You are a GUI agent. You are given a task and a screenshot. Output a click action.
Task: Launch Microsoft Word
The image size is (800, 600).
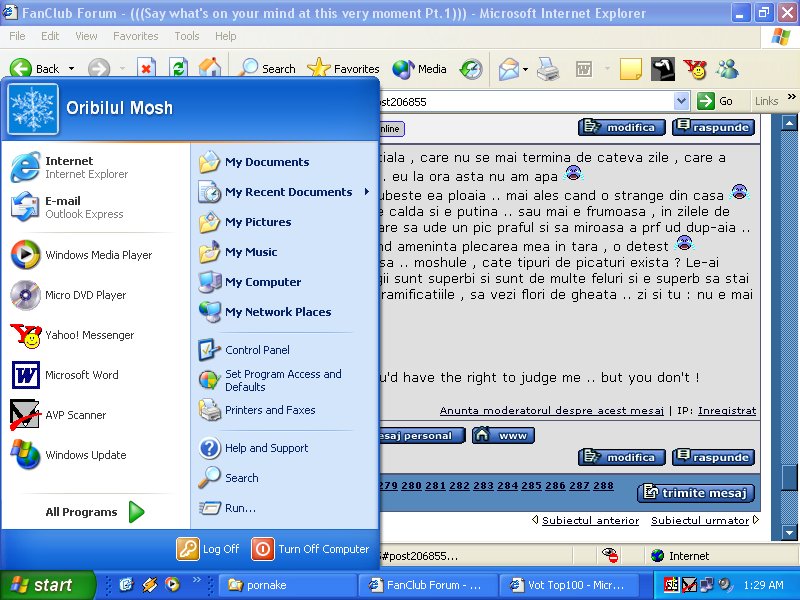[95, 375]
